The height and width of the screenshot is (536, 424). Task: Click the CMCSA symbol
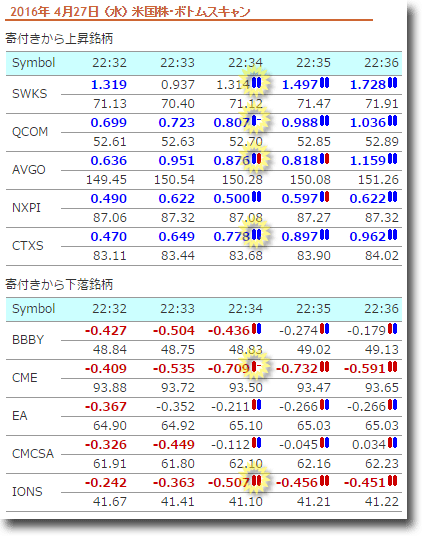pyautogui.click(x=33, y=453)
